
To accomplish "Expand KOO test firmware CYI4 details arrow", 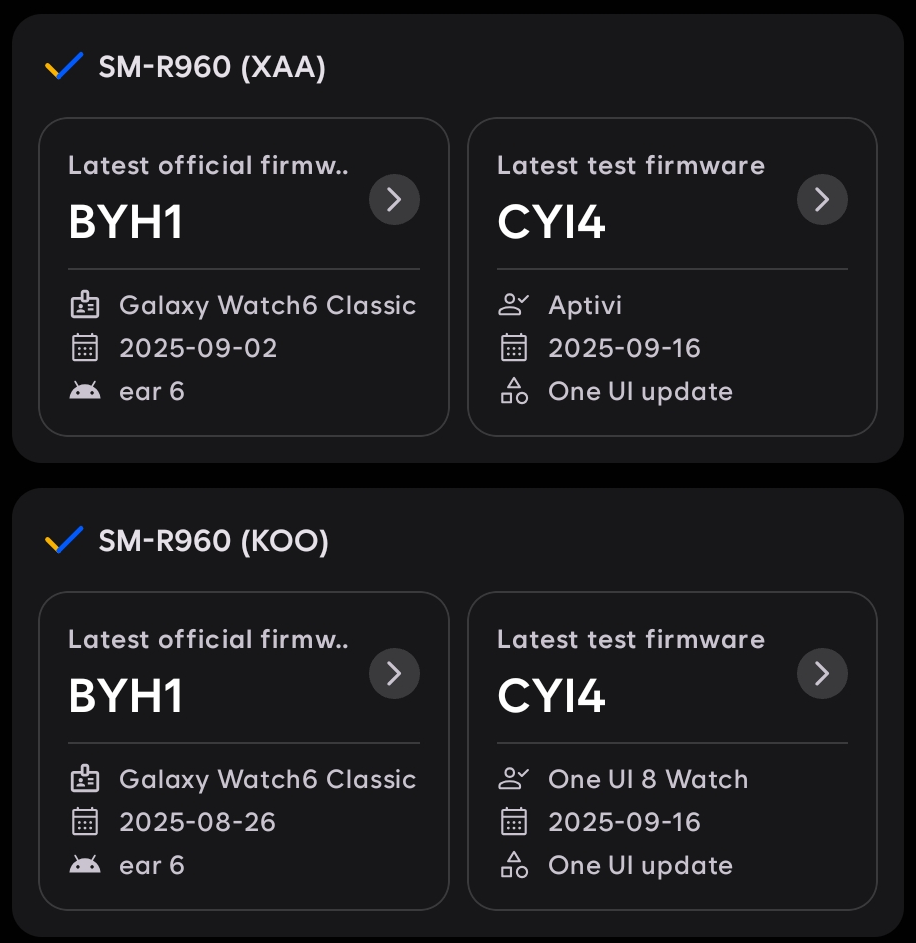I will 822,674.
